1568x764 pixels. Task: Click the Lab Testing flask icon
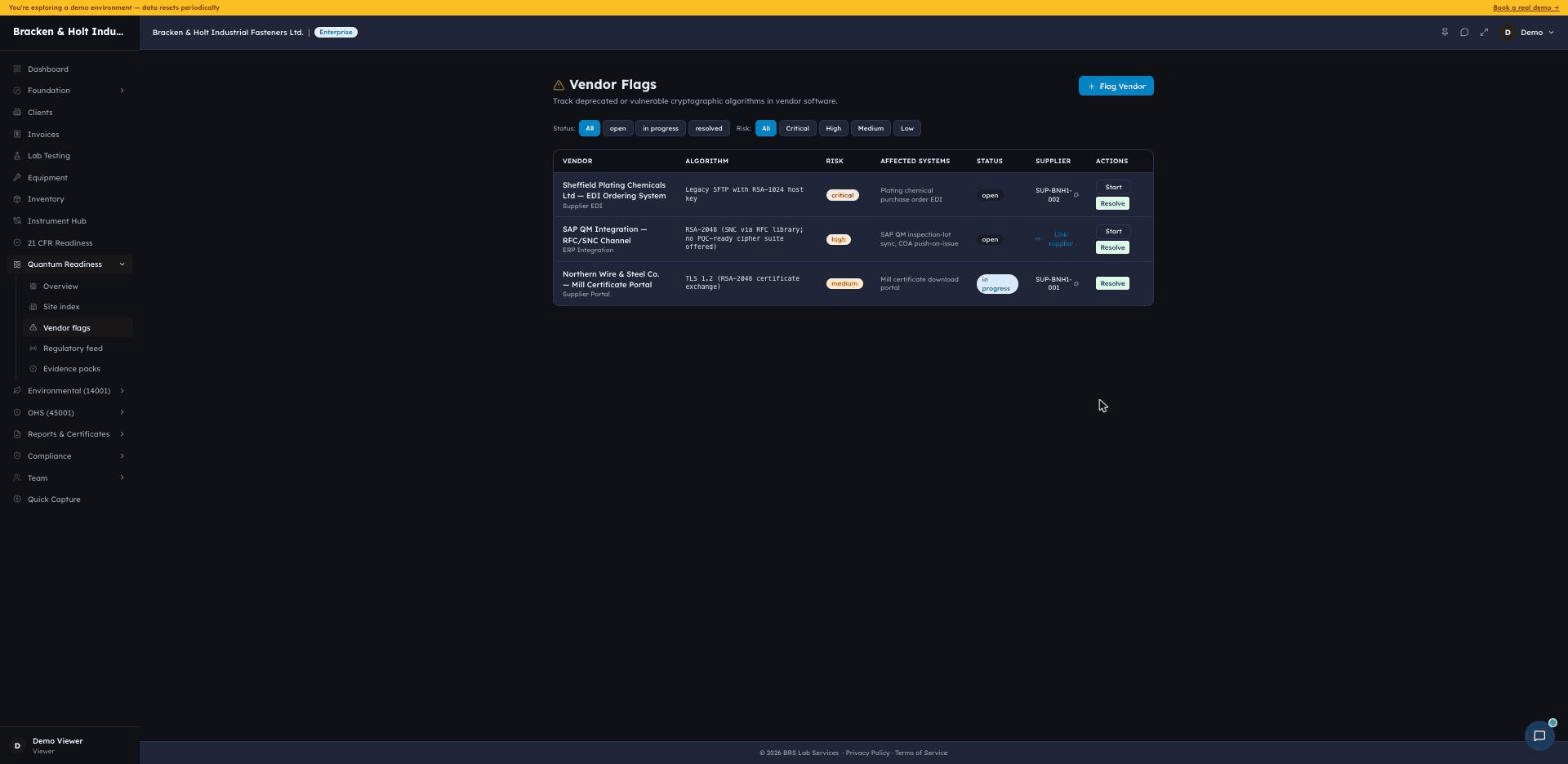pos(18,156)
